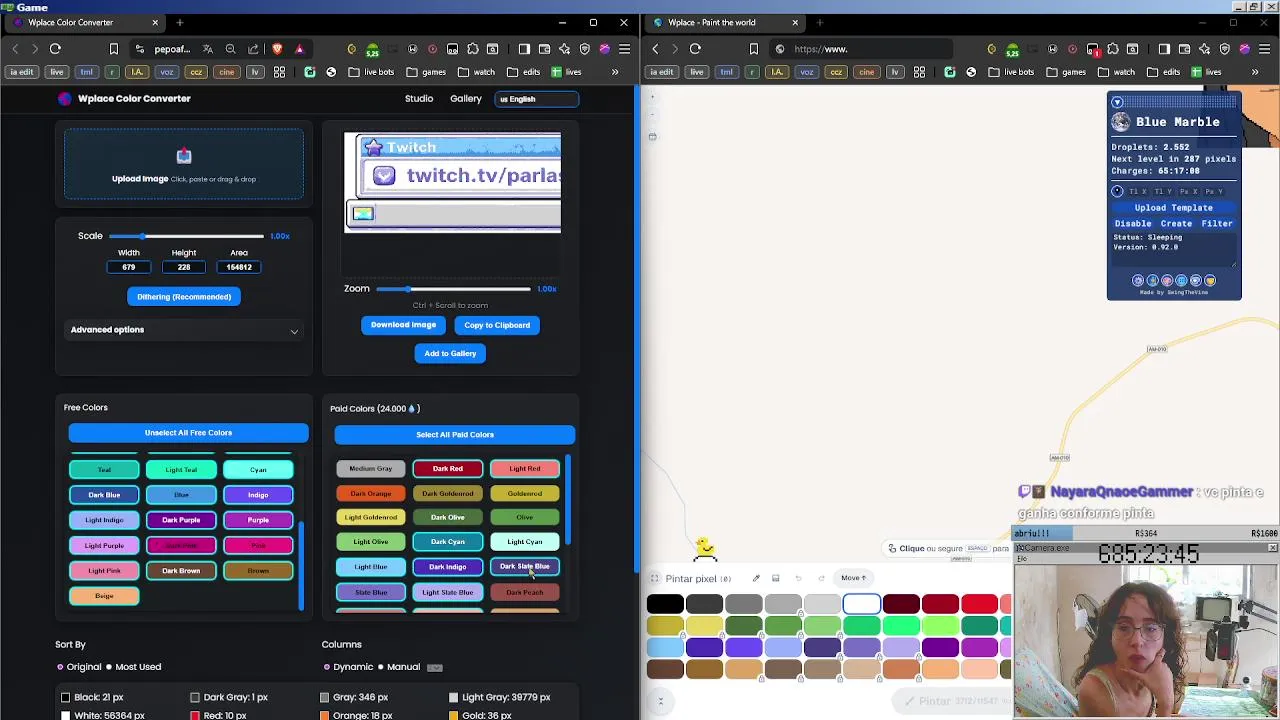Toggle the Dark Blue free color
The image size is (1280, 720).
pos(104,495)
